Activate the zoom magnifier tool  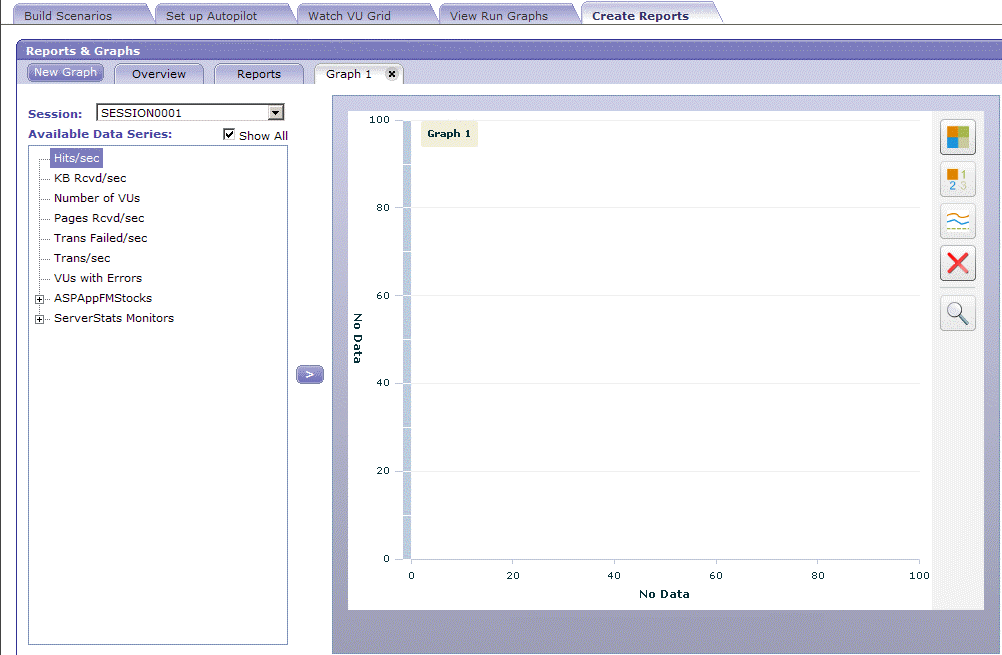coord(957,312)
